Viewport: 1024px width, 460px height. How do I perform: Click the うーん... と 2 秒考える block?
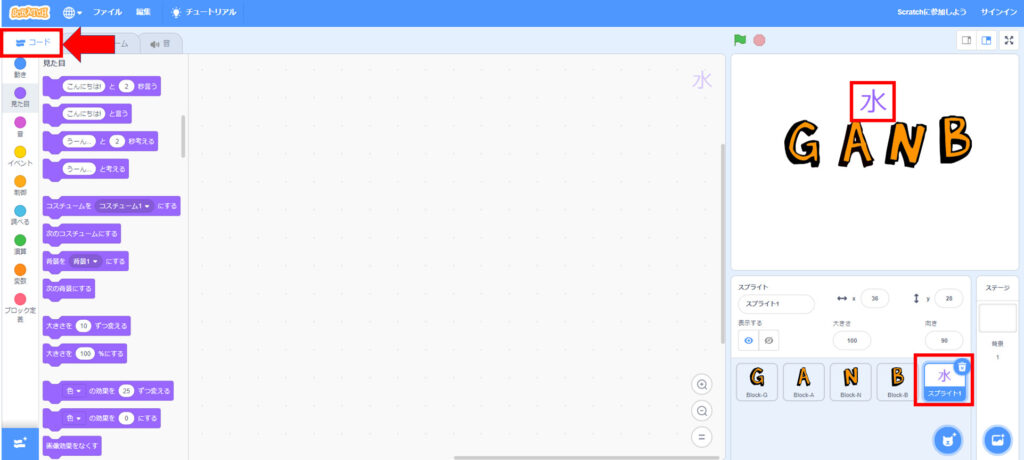[x=101, y=141]
